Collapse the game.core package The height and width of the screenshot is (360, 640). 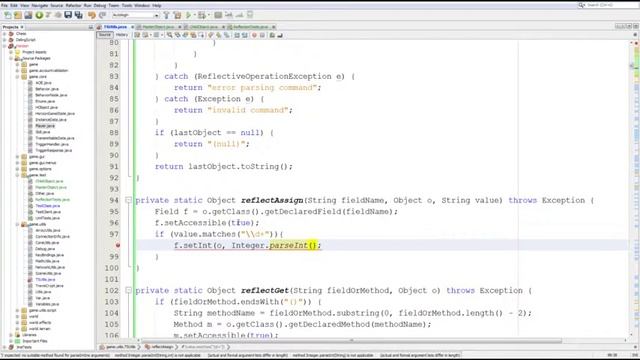point(18,77)
